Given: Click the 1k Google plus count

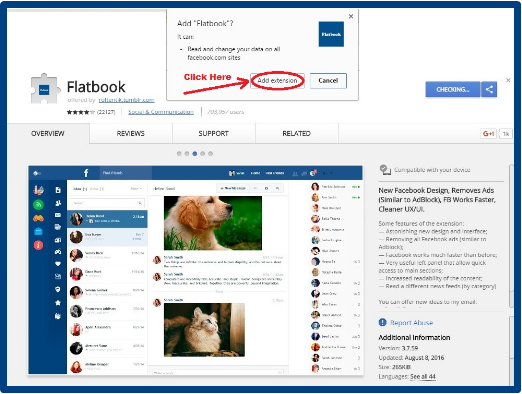Looking at the screenshot, I should coord(506,134).
